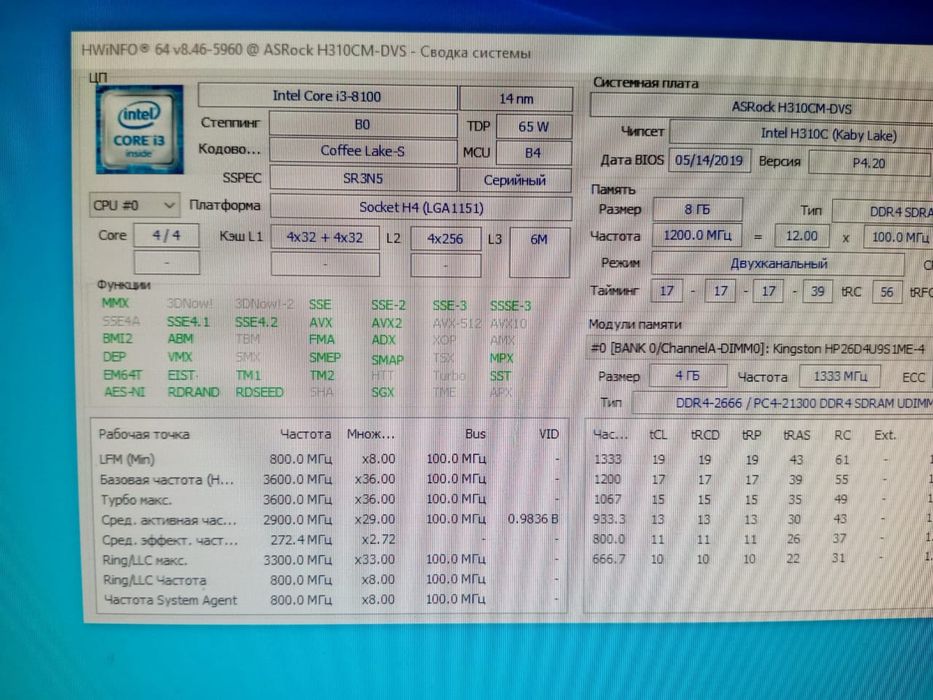
Task: Click the Core count 4 / 4 field
Action: pos(167,235)
